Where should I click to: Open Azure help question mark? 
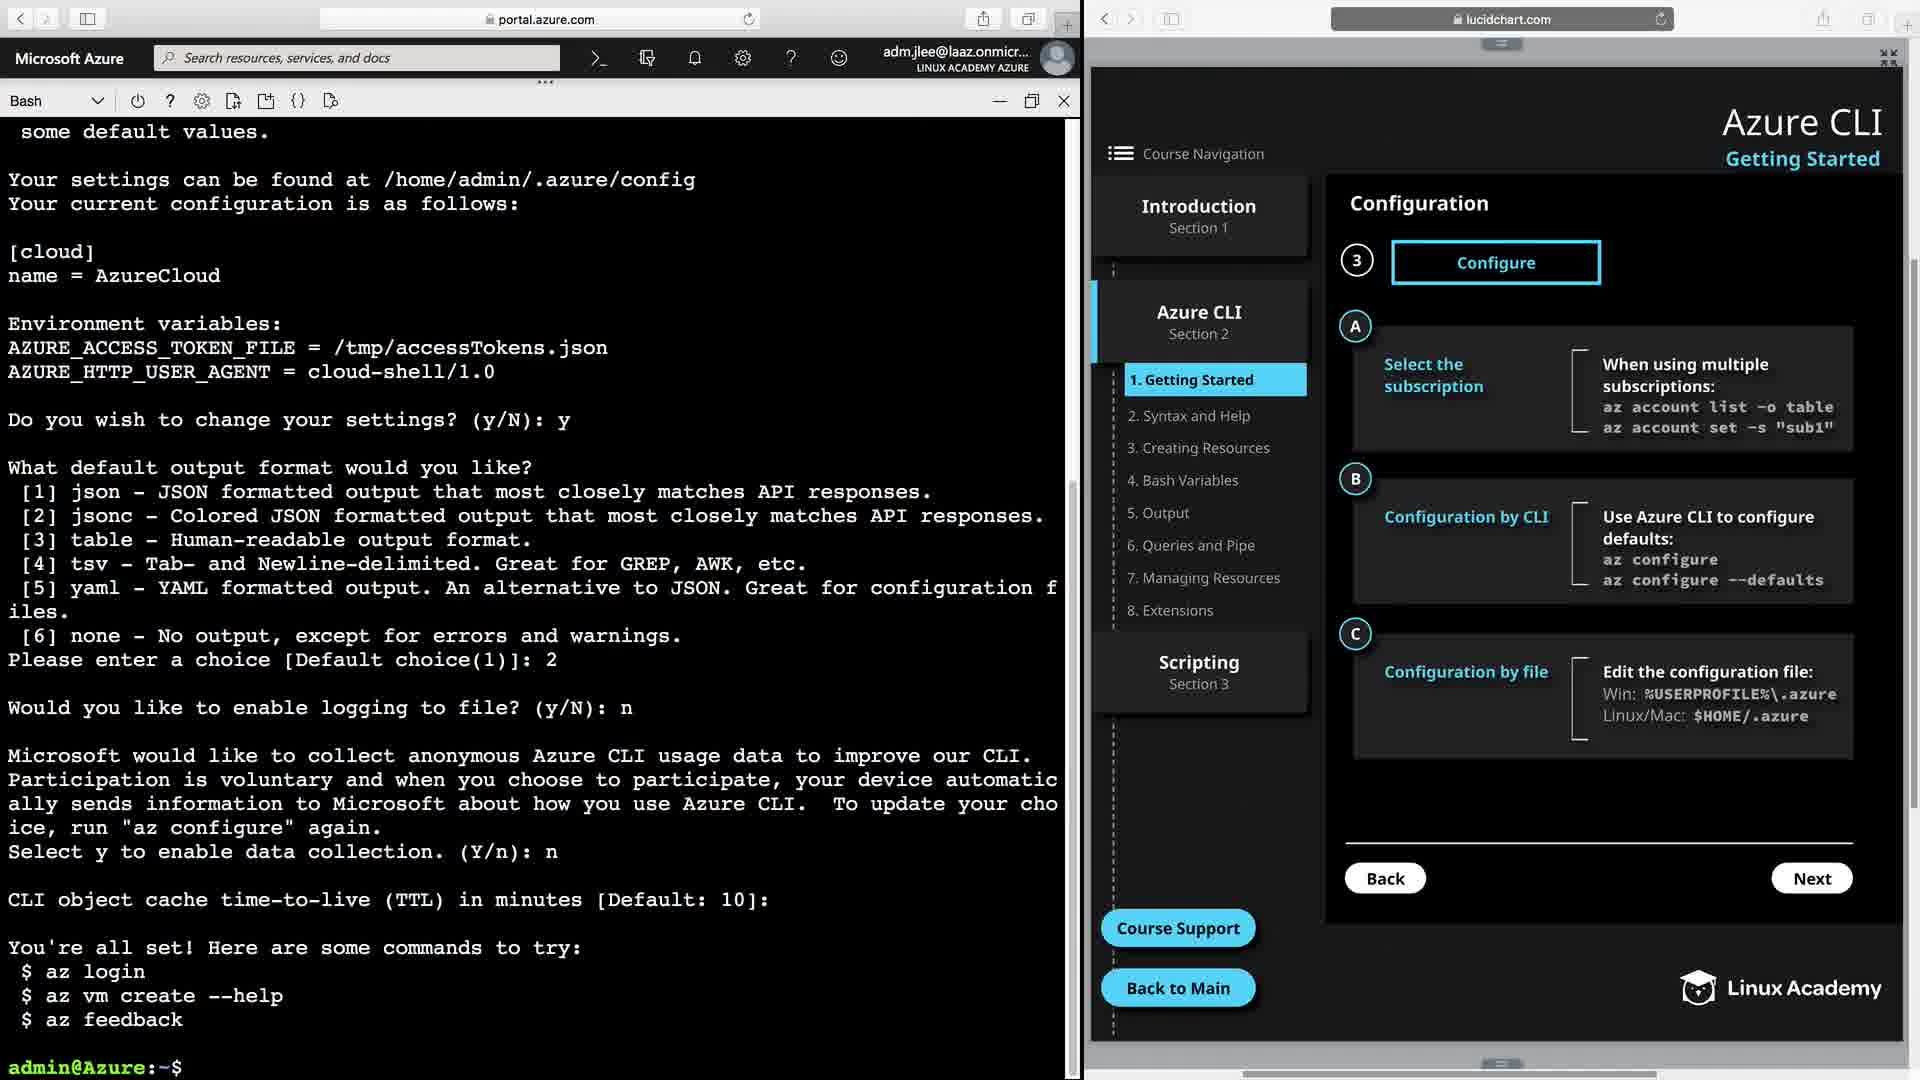[x=790, y=58]
